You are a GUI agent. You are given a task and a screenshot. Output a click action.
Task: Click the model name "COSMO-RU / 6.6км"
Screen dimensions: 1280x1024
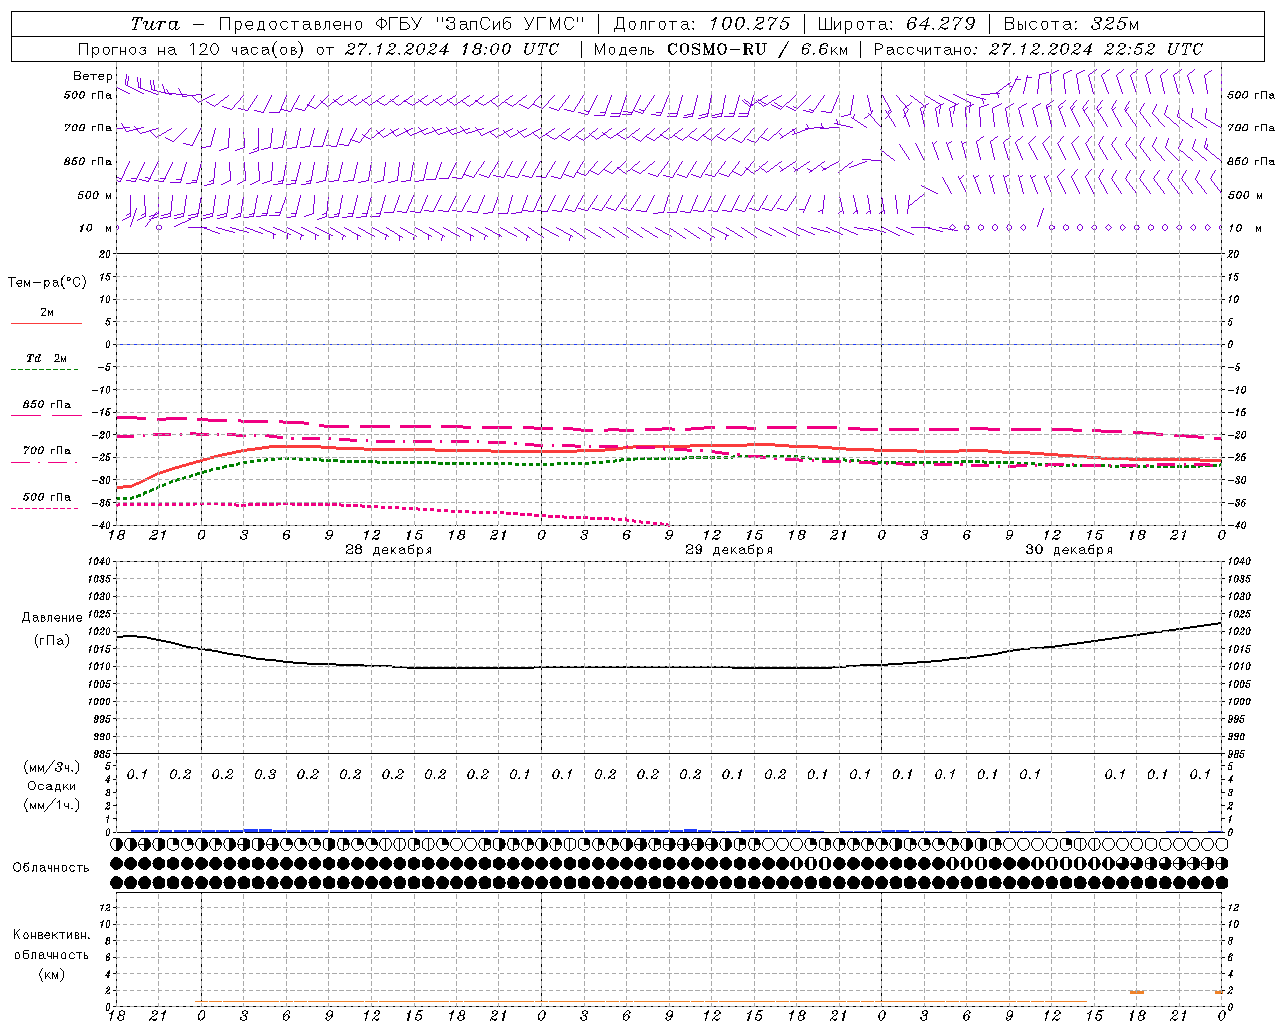coord(758,49)
